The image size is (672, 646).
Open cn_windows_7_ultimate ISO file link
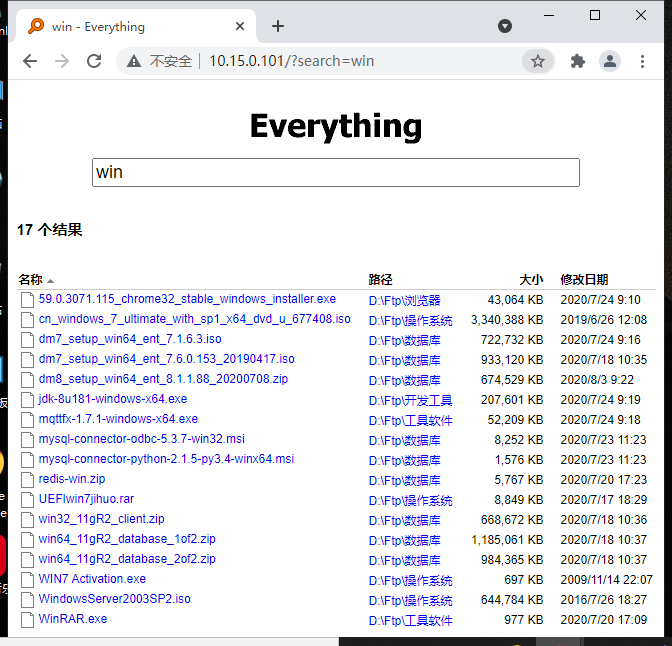(x=195, y=319)
